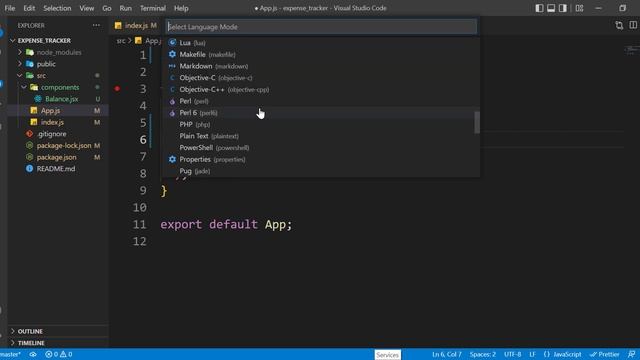
Task: Expand the OUTLINE section
Action: pos(30,331)
